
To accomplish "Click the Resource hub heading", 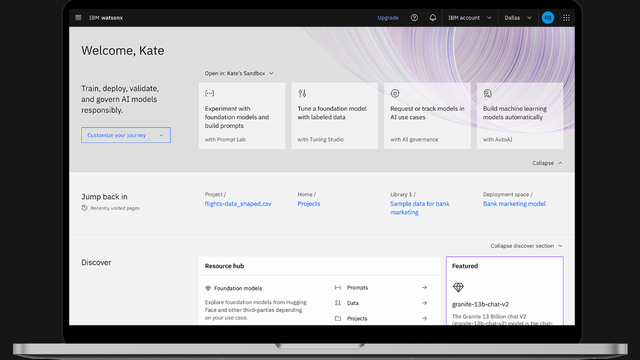I will pos(224,266).
